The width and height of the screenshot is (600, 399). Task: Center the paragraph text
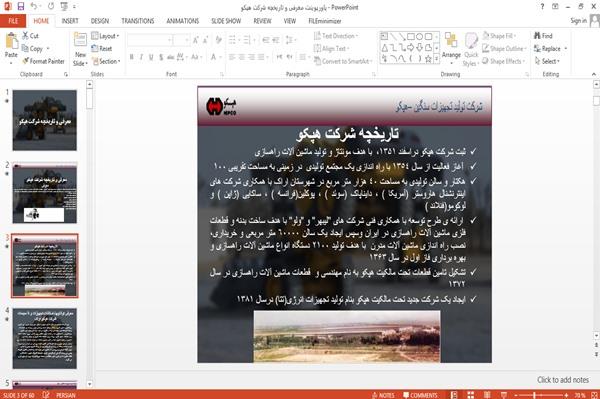pyautogui.click(x=242, y=57)
